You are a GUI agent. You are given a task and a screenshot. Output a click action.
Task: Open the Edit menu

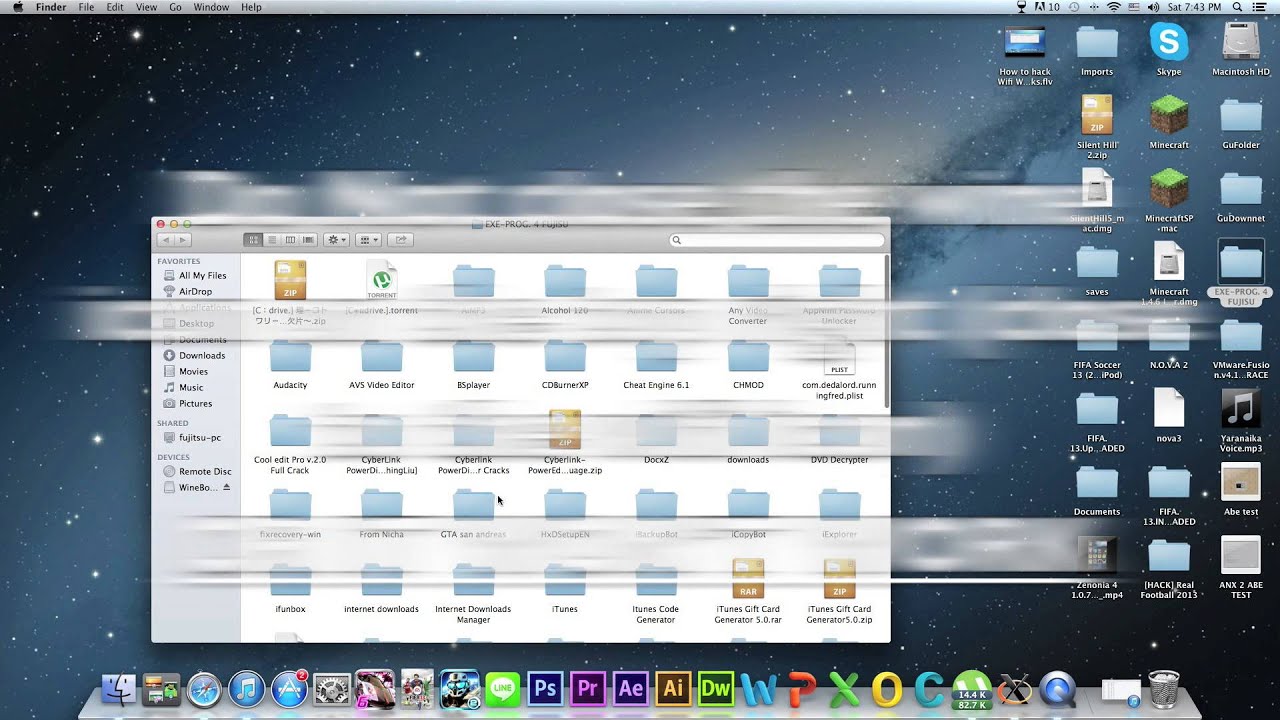(115, 7)
